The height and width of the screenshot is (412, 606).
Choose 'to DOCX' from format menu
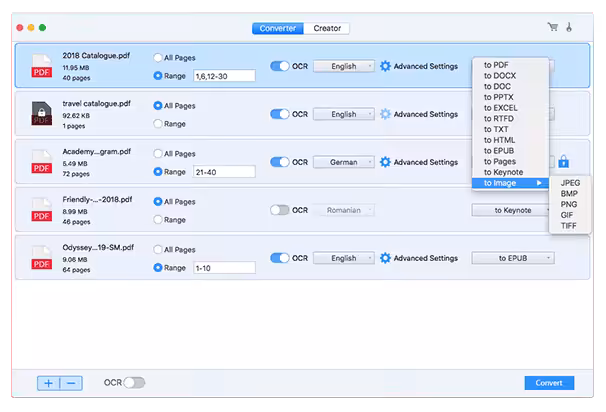pyautogui.click(x=500, y=75)
